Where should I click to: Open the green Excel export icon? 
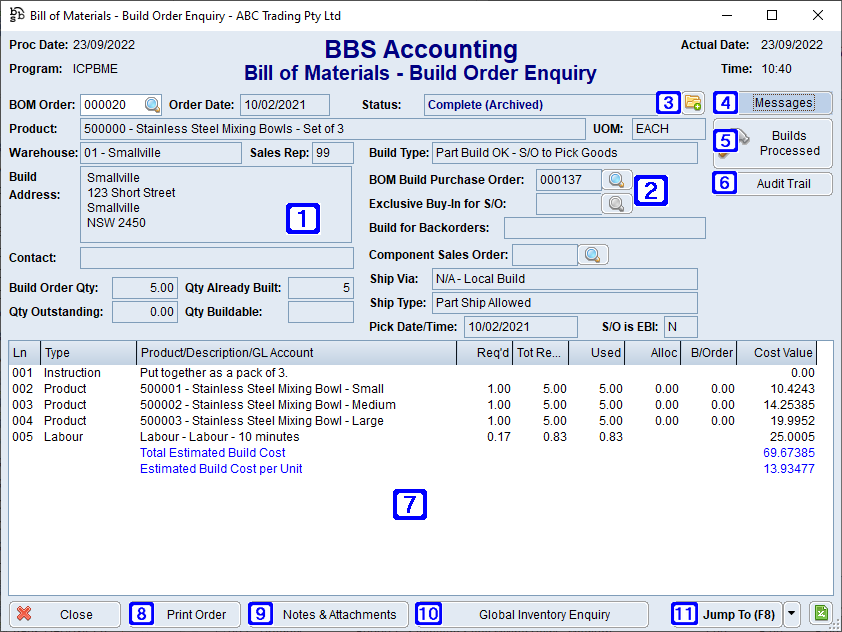pos(821,614)
